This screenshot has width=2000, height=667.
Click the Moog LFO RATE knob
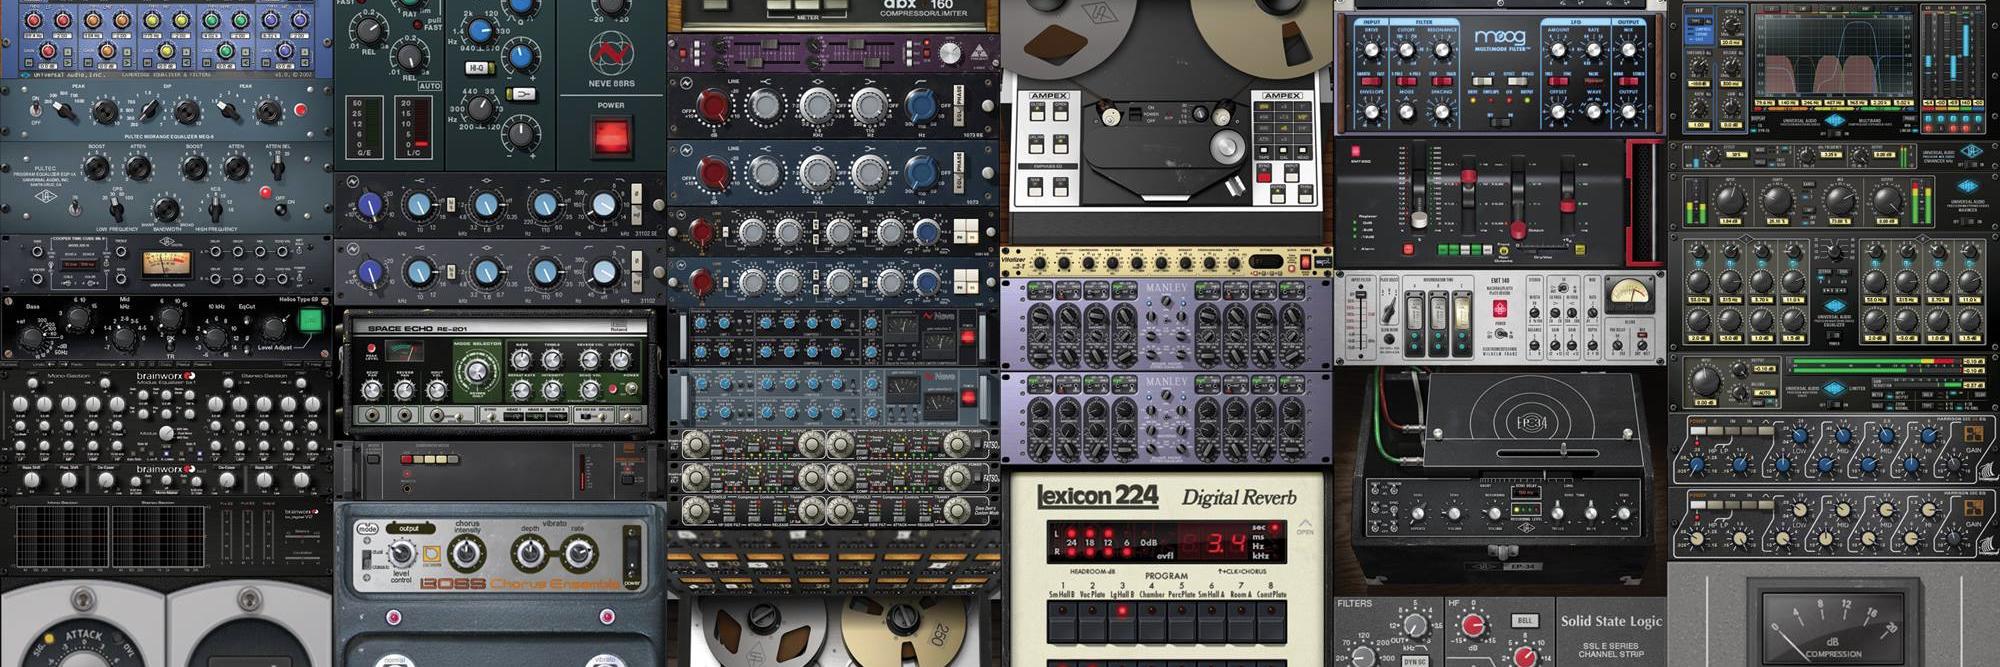pos(1593,48)
